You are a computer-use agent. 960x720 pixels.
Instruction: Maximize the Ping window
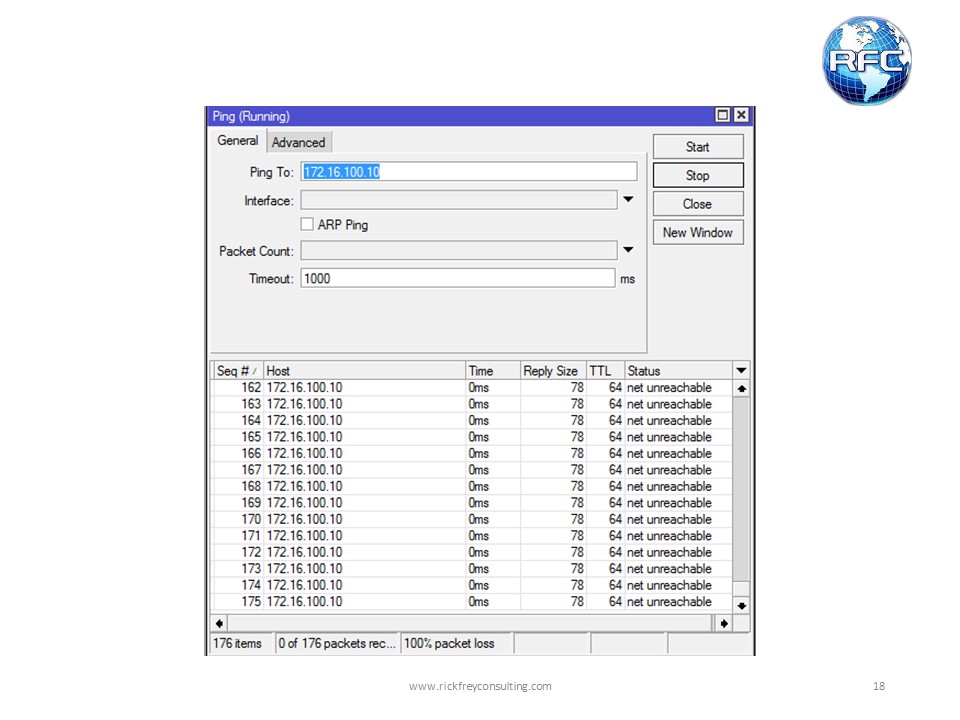(x=722, y=115)
